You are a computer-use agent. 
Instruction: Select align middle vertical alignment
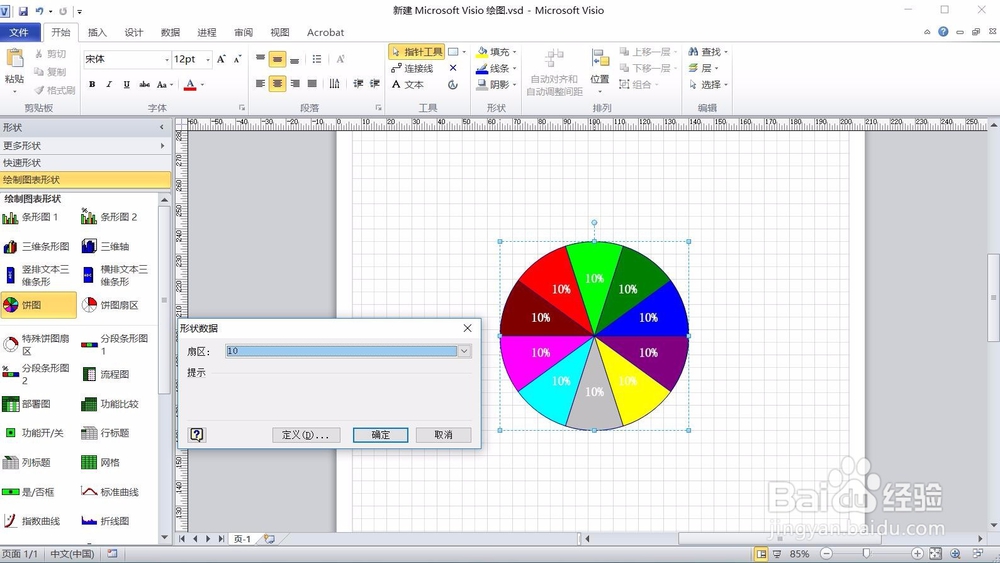[x=277, y=59]
